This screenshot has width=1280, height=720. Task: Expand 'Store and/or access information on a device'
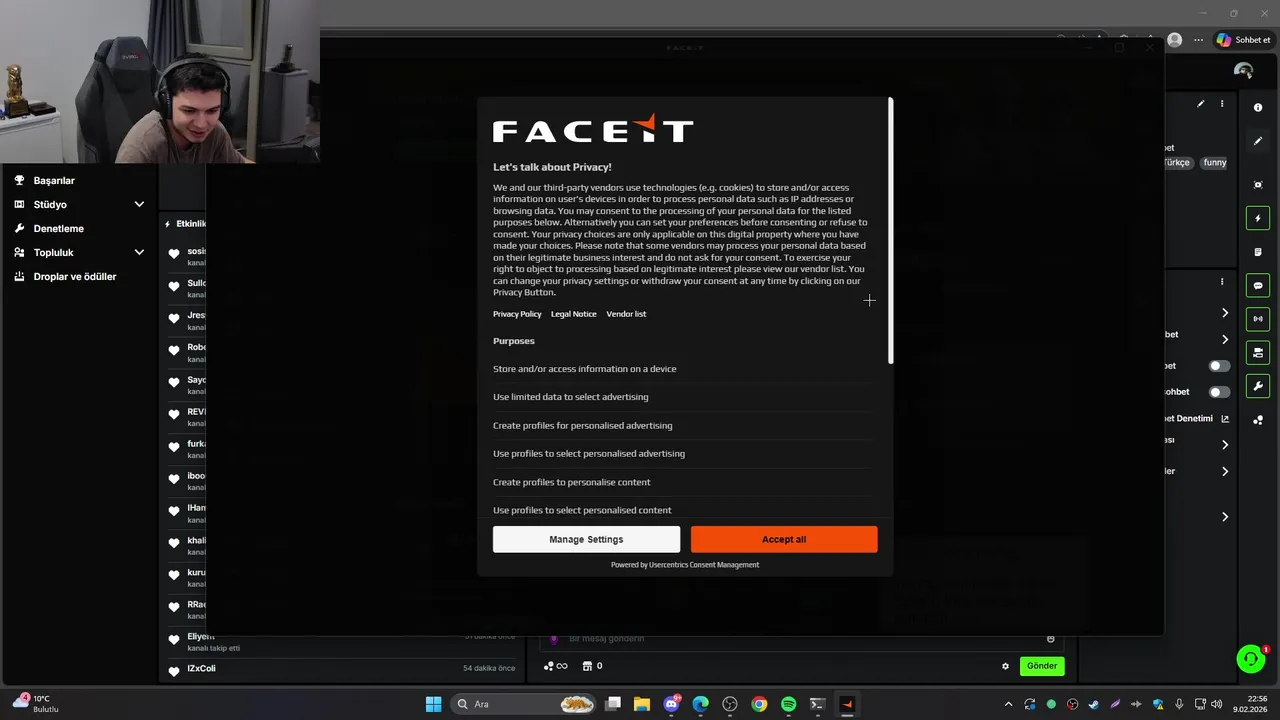coord(682,369)
